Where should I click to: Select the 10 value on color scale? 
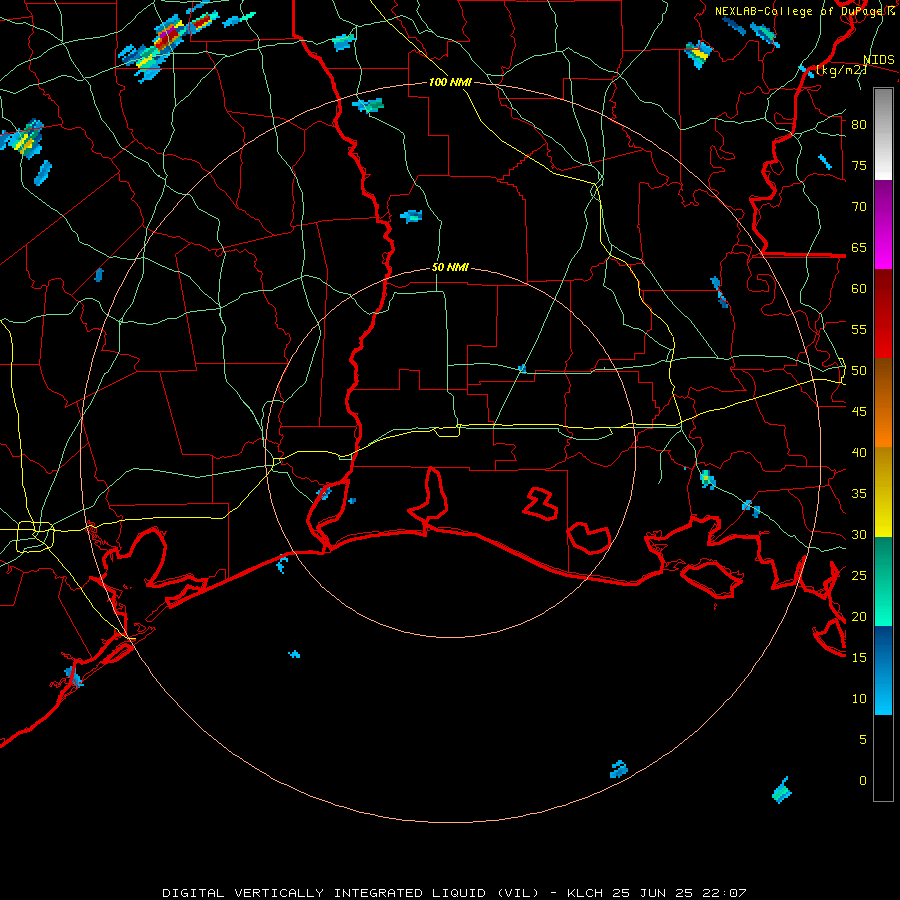point(859,699)
